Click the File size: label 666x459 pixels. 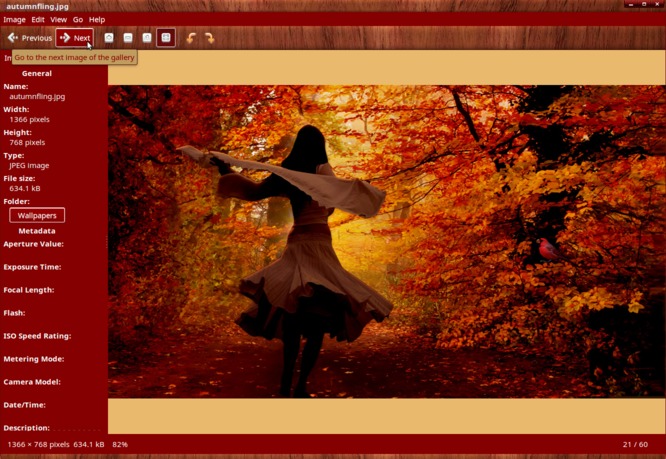coord(19,178)
